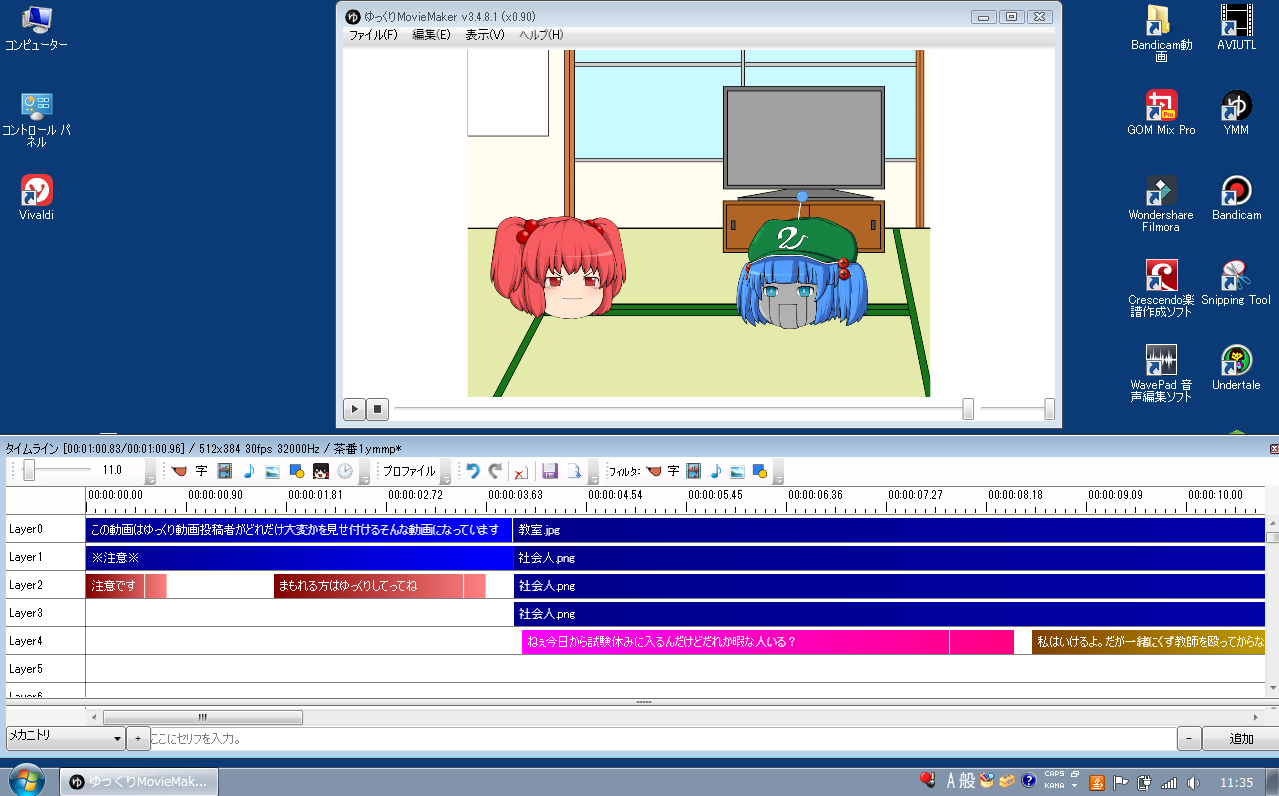Screen dimensions: 1279x796
Task: Add an image item with the picture icon
Action: 272,470
